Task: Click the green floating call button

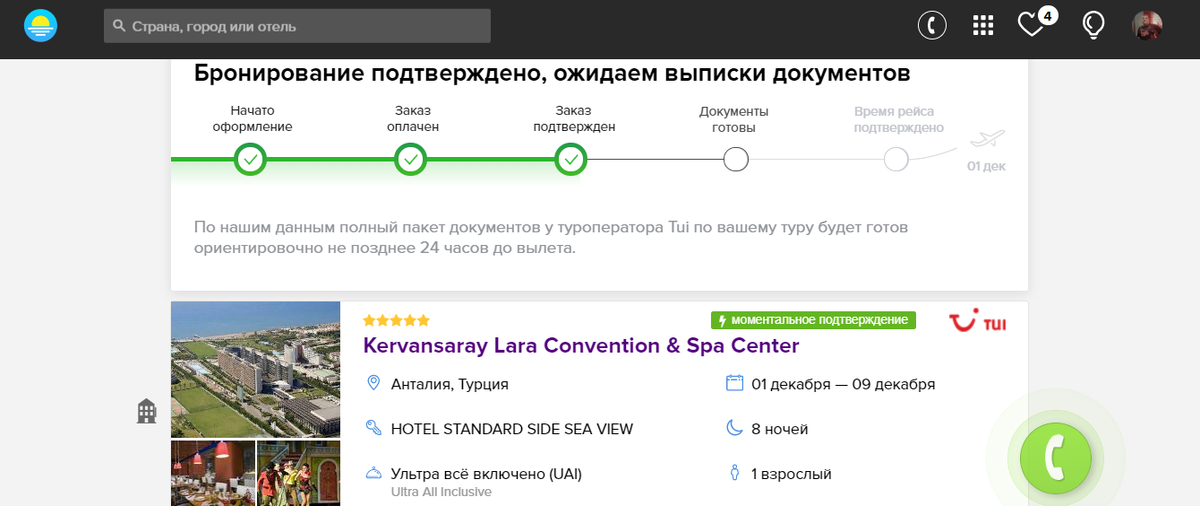Action: [1055, 459]
